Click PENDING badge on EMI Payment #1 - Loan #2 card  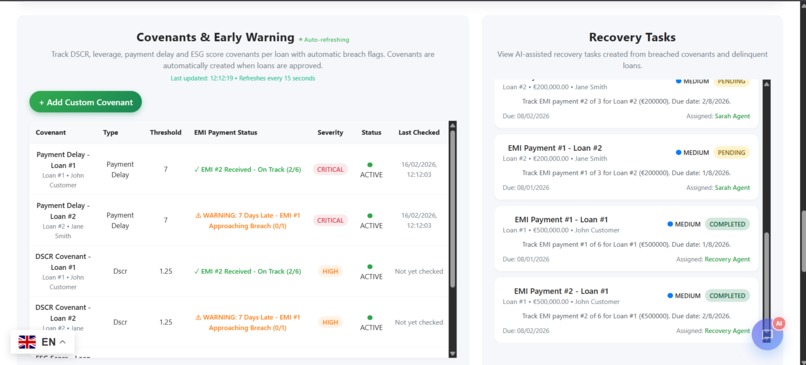tap(731, 153)
